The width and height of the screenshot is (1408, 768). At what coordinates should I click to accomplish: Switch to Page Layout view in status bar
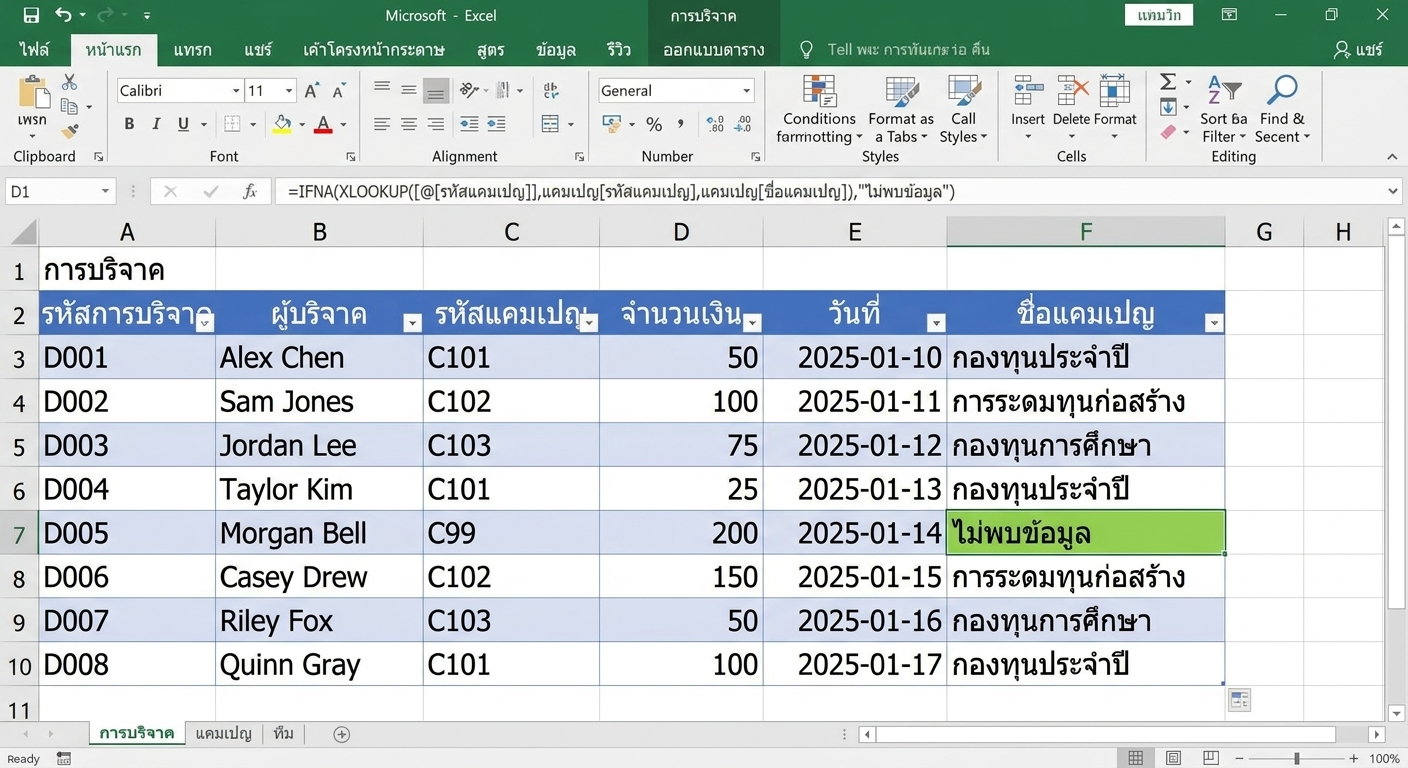(x=1174, y=759)
